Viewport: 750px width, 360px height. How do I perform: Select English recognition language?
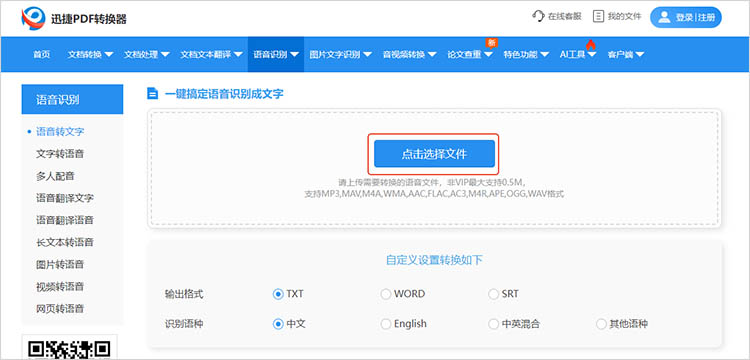[386, 324]
